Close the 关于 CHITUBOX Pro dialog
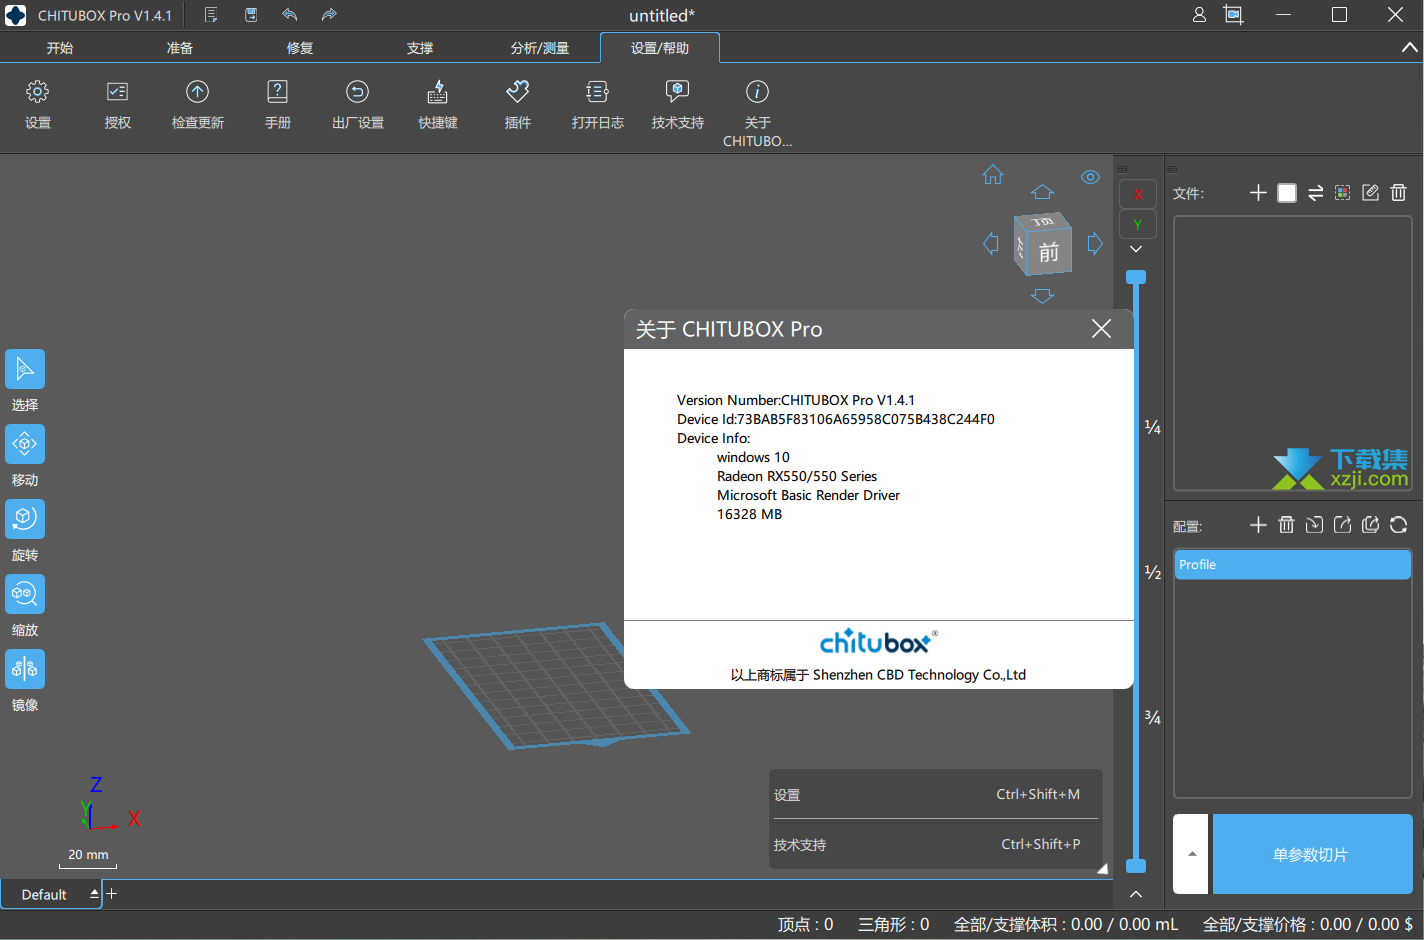The image size is (1424, 940). [x=1101, y=329]
